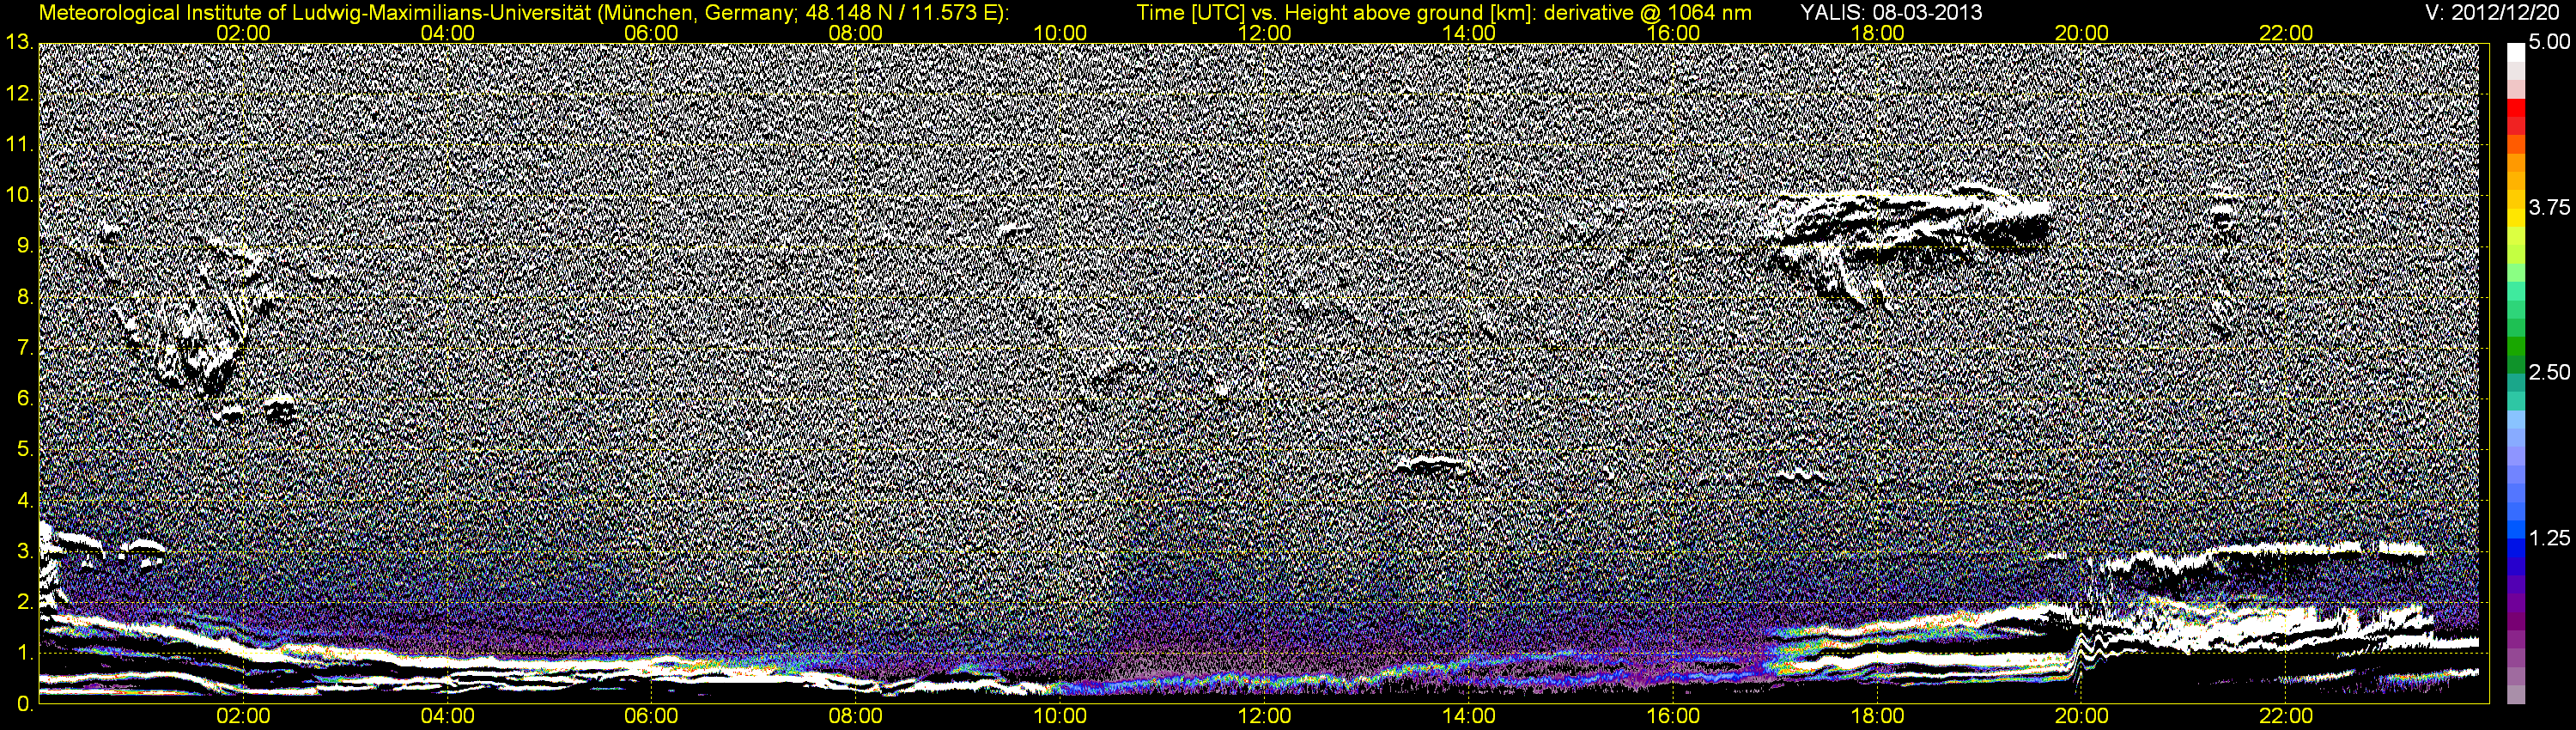
Task: Click height axis label 3
Action: [x=24, y=552]
